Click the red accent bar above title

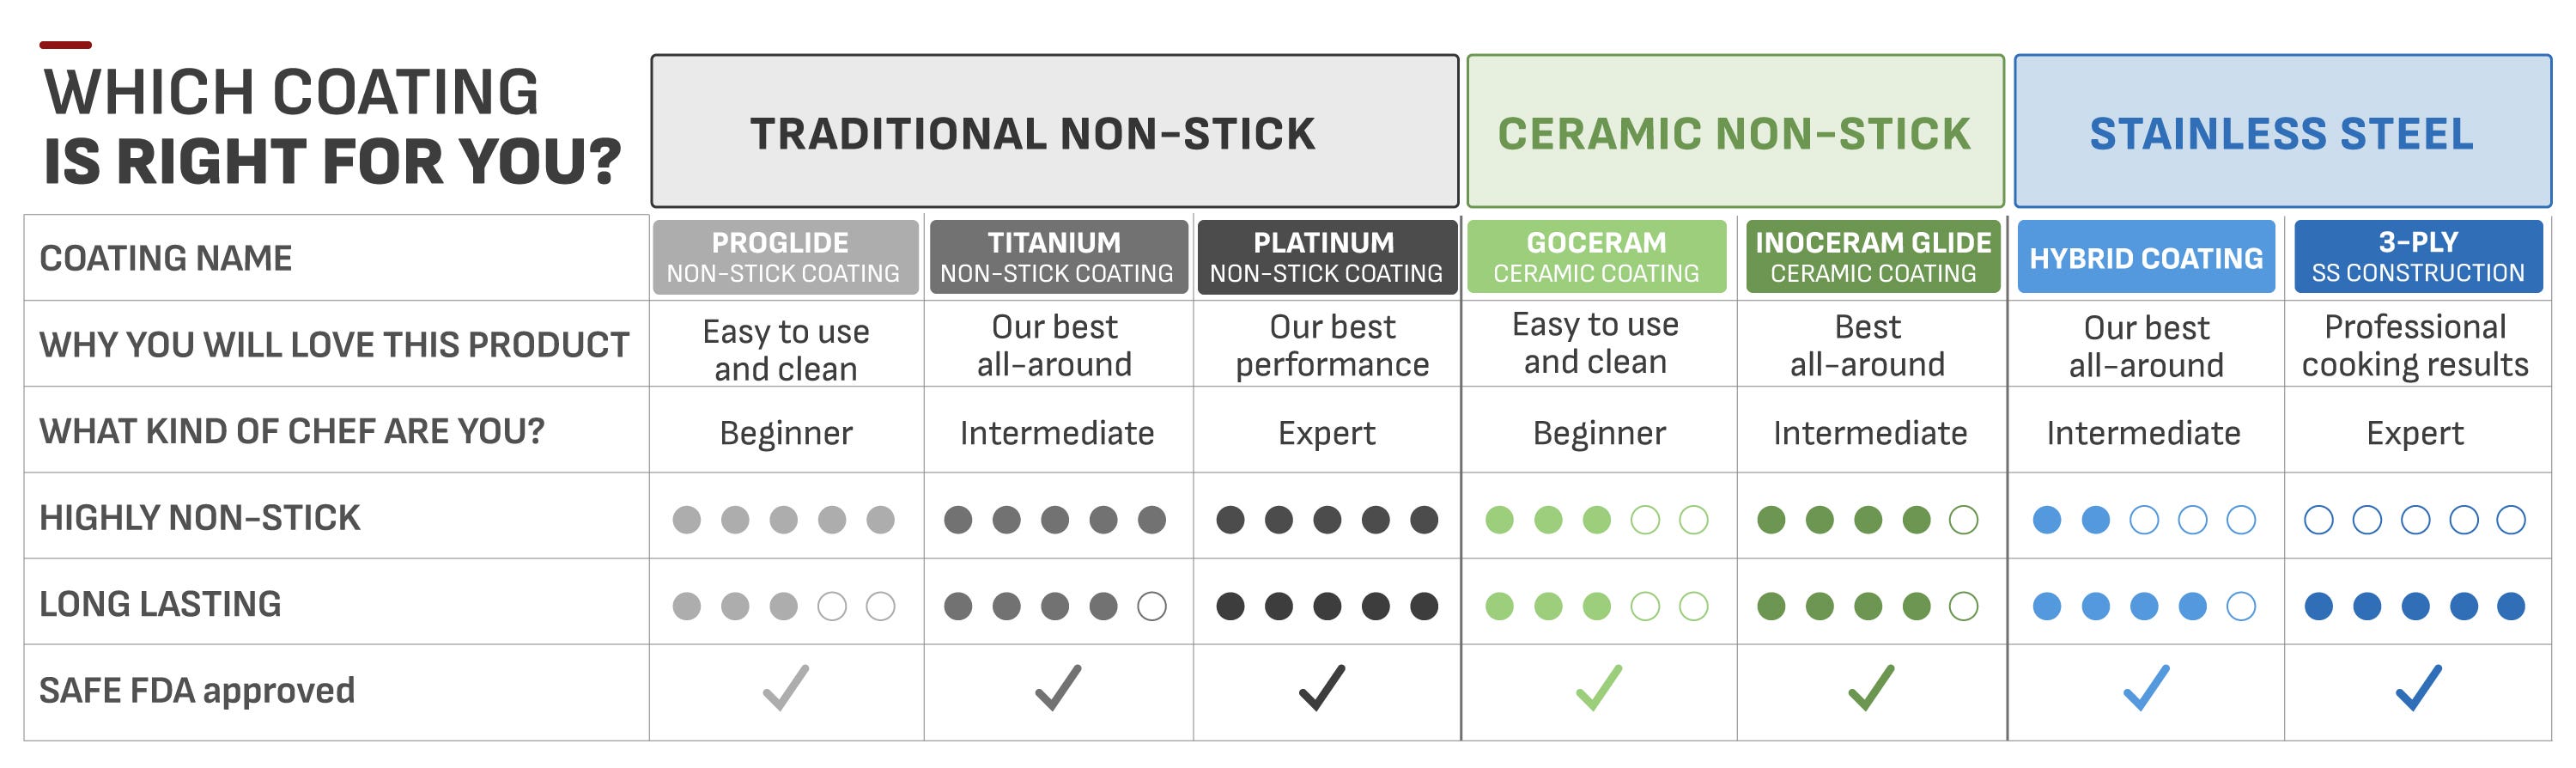(66, 45)
